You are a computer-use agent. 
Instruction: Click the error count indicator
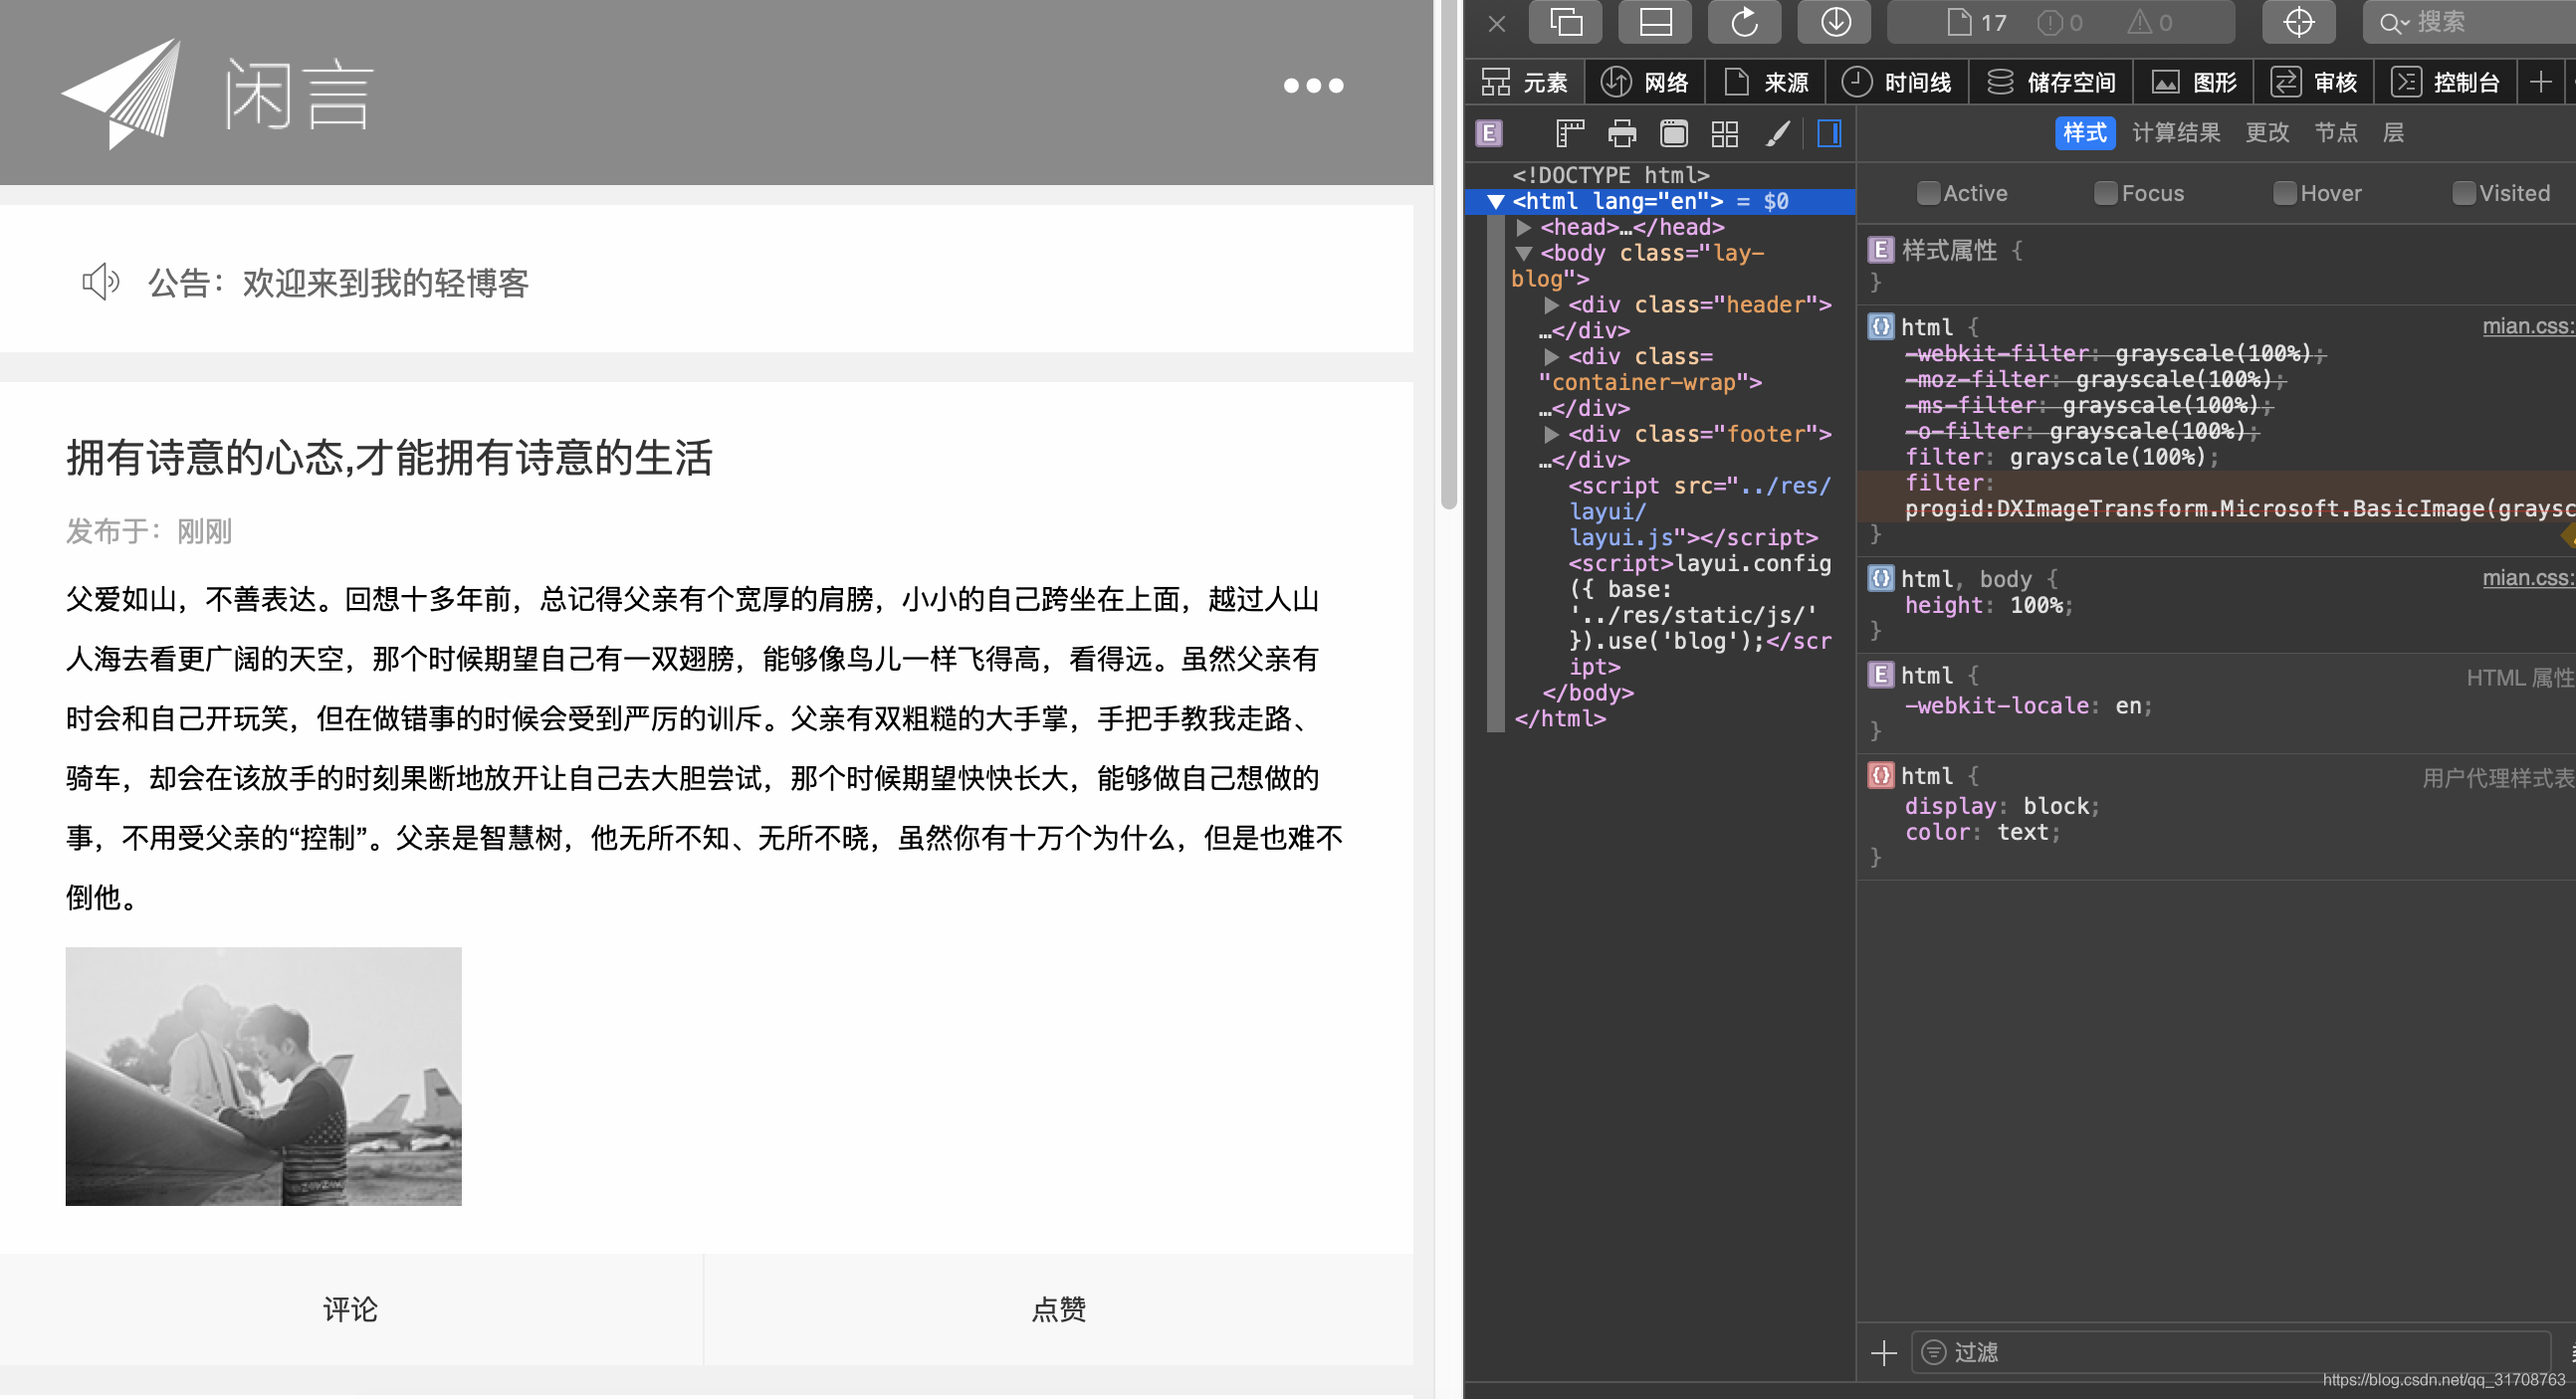(2060, 22)
